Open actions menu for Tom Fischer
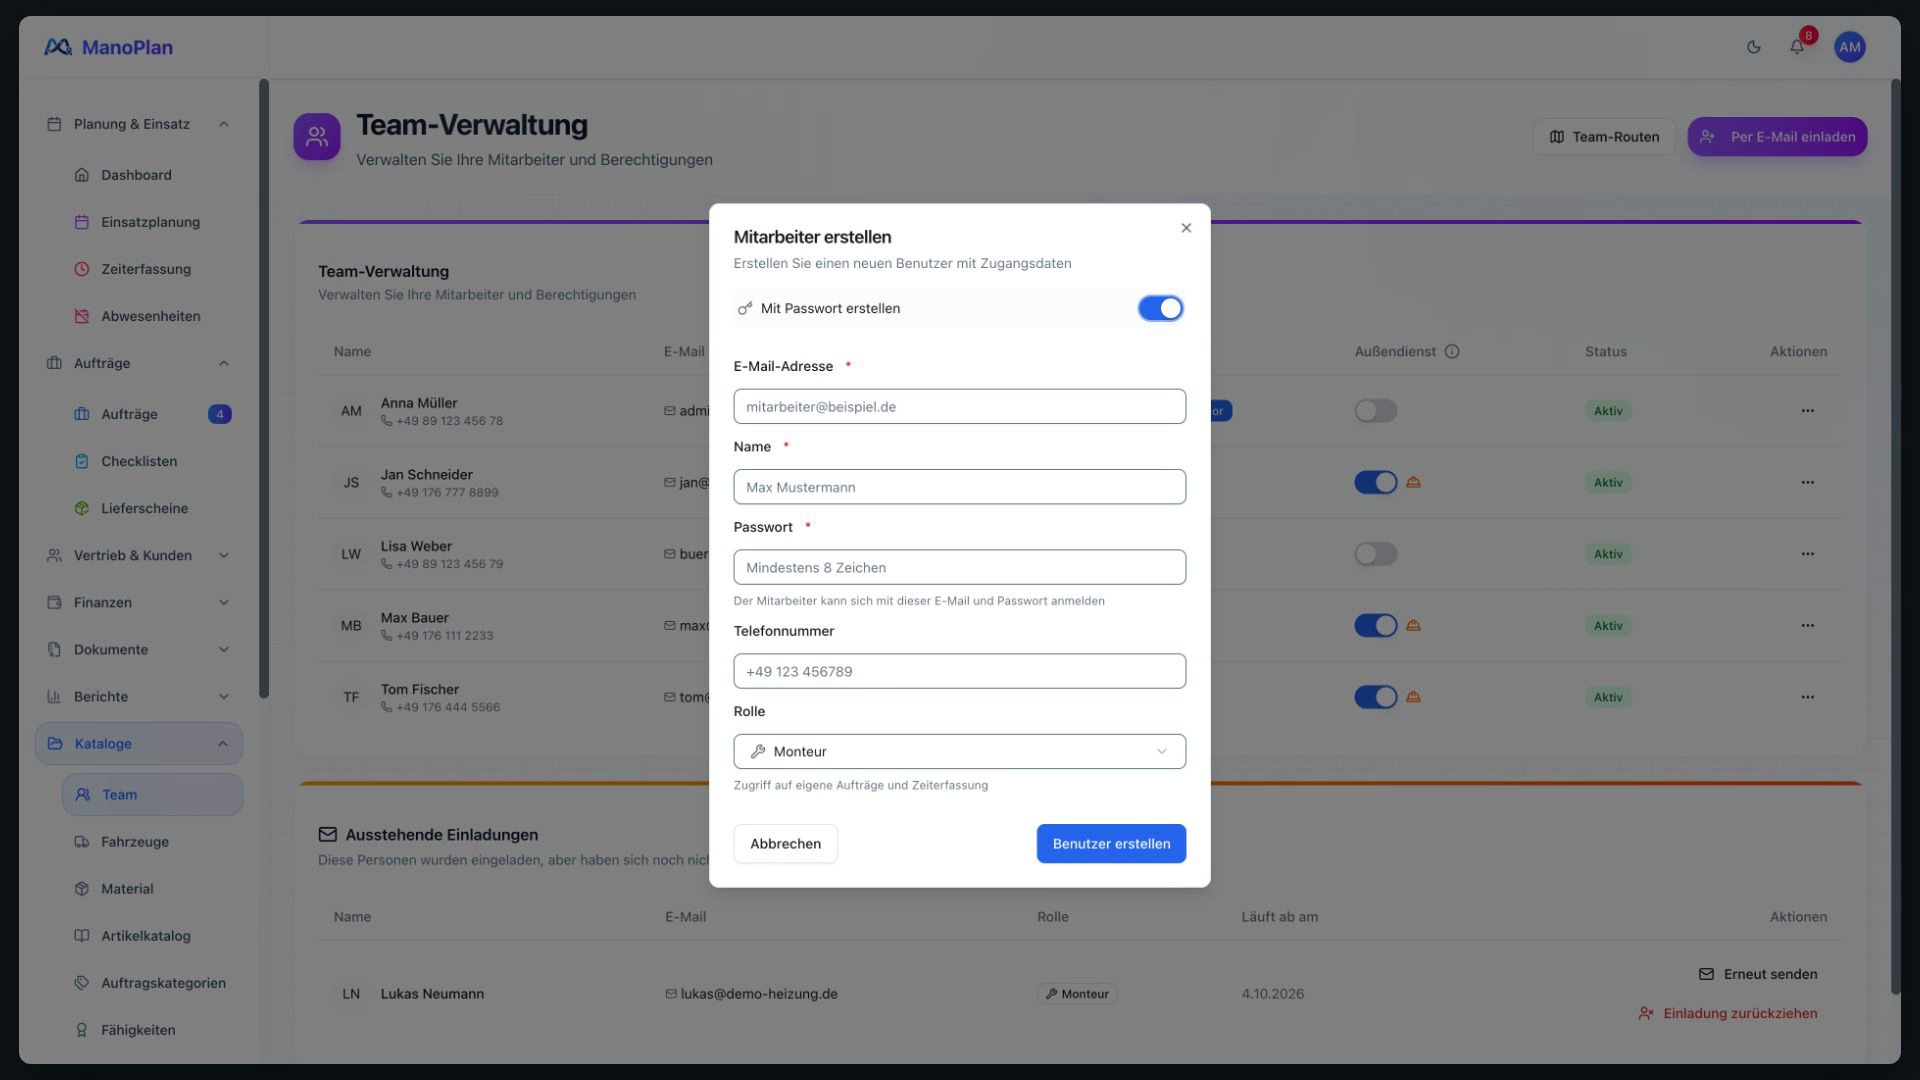Image resolution: width=1920 pixels, height=1080 pixels. point(1807,697)
